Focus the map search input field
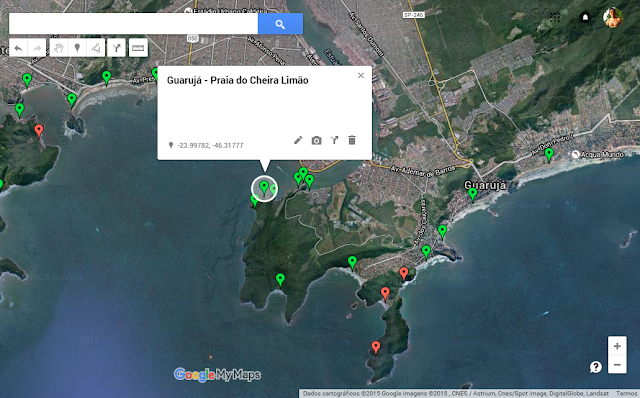 coord(133,24)
